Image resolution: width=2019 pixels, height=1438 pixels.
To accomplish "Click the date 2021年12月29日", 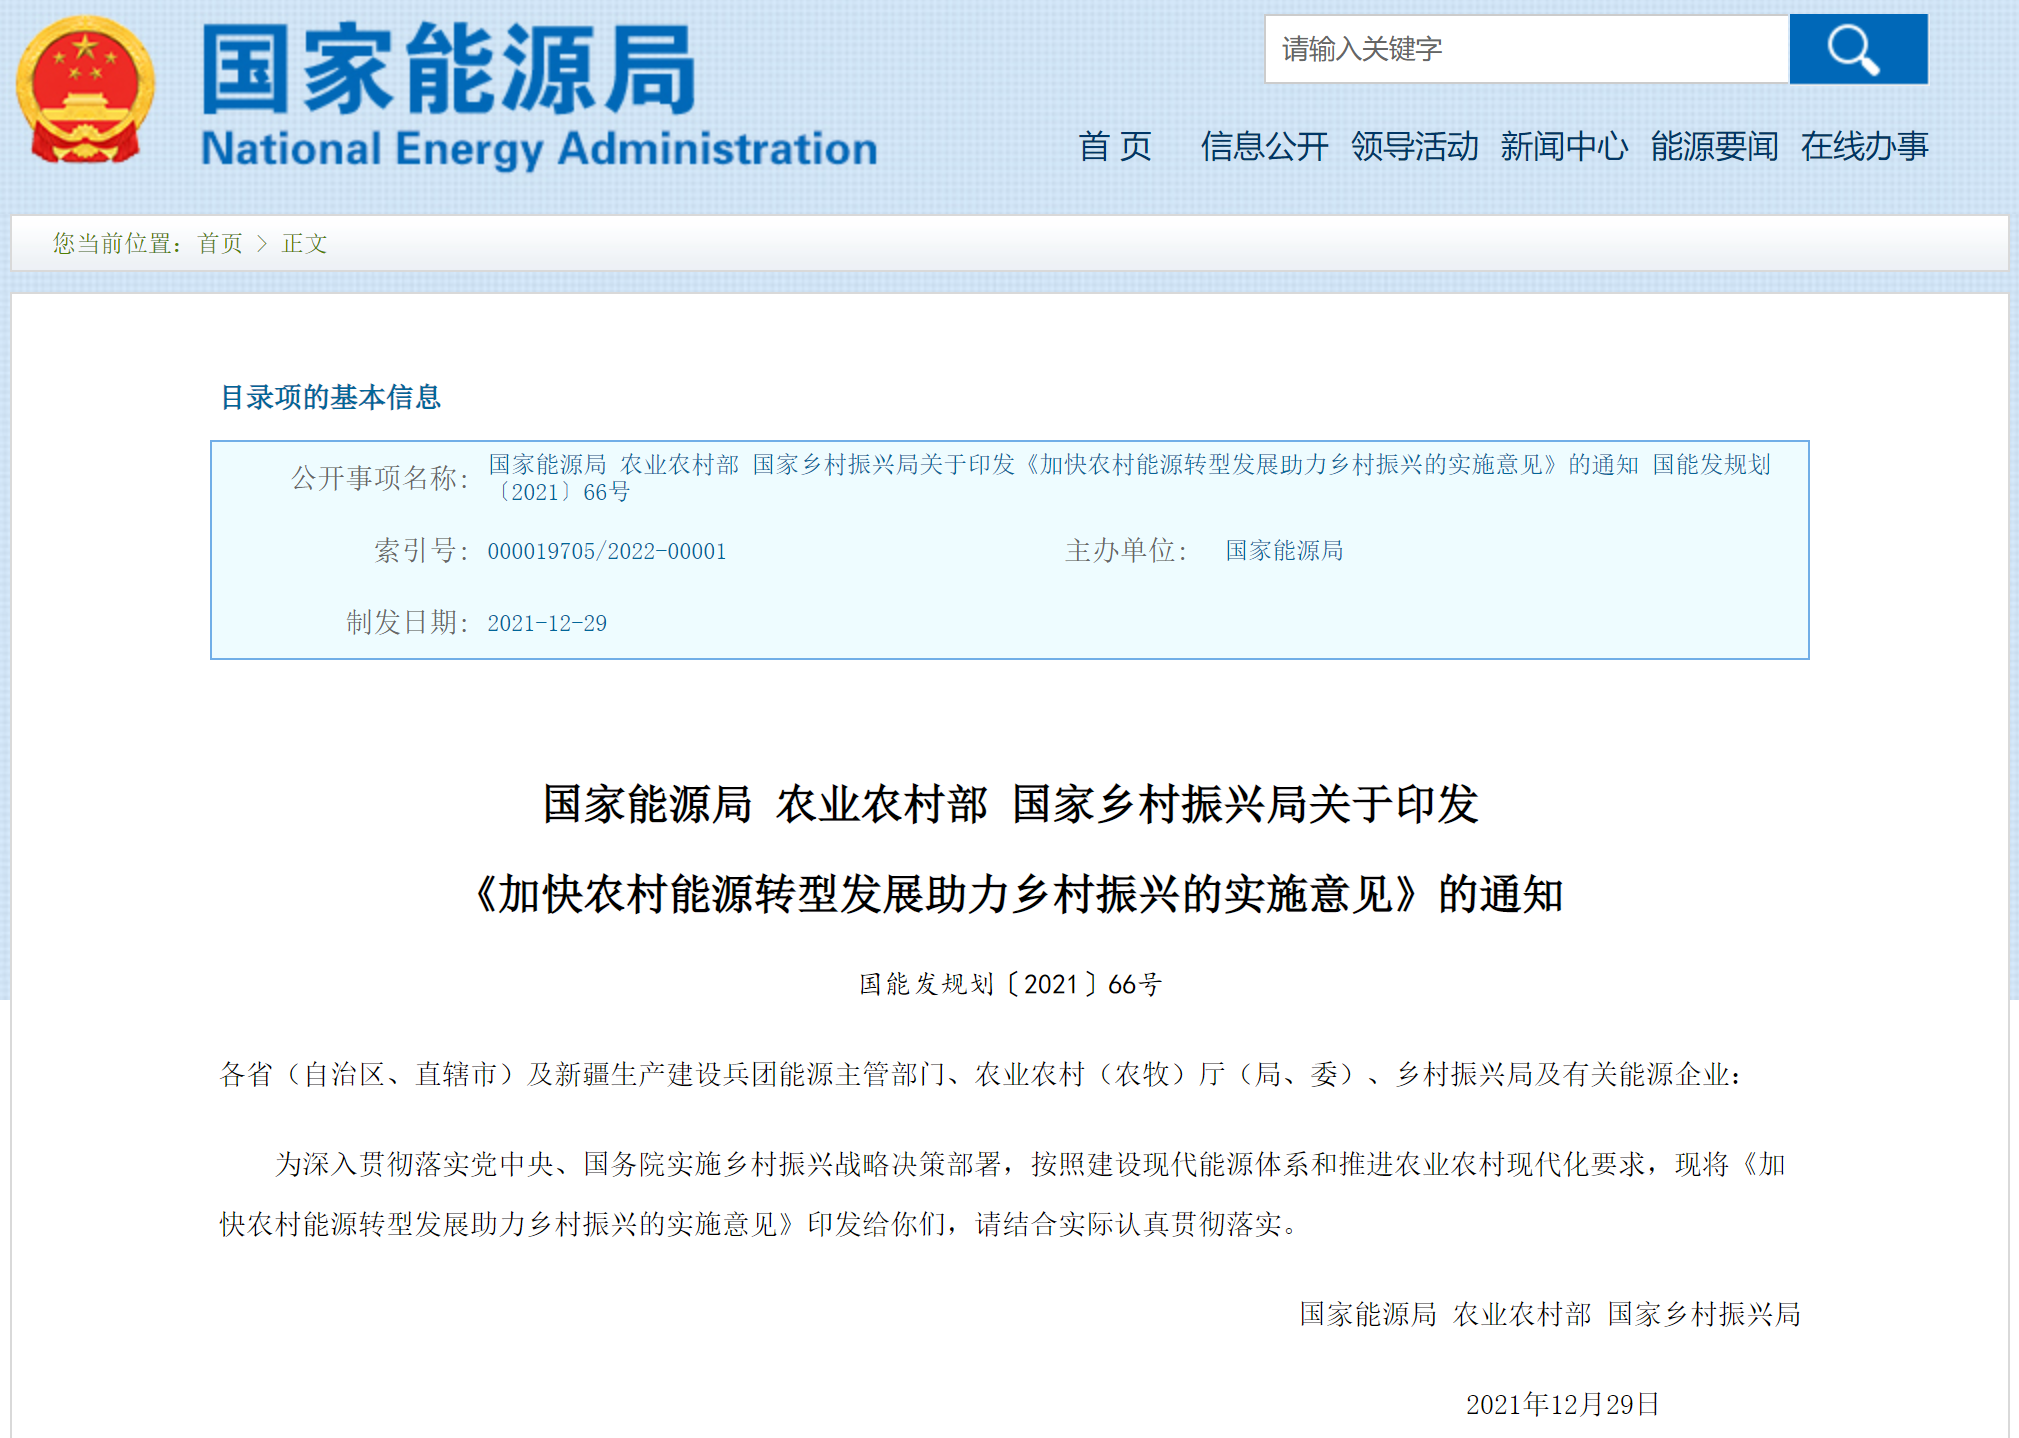I will 1563,1404.
